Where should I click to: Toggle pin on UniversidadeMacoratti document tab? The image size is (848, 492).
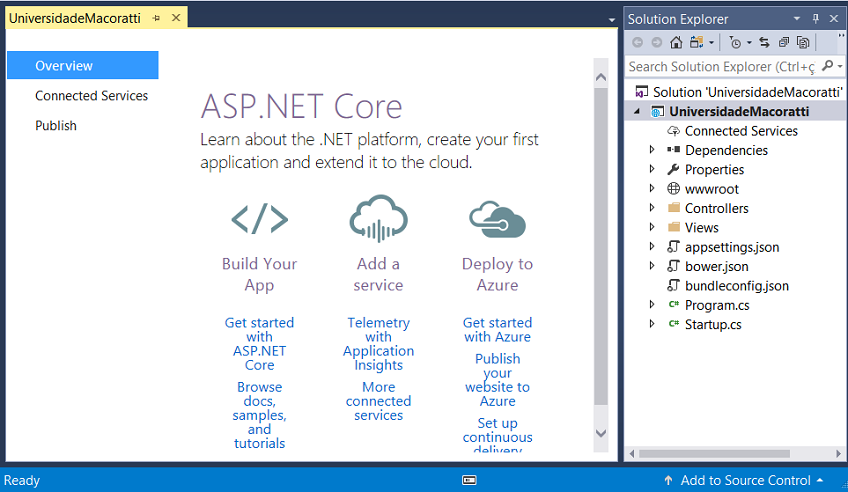[x=156, y=18]
